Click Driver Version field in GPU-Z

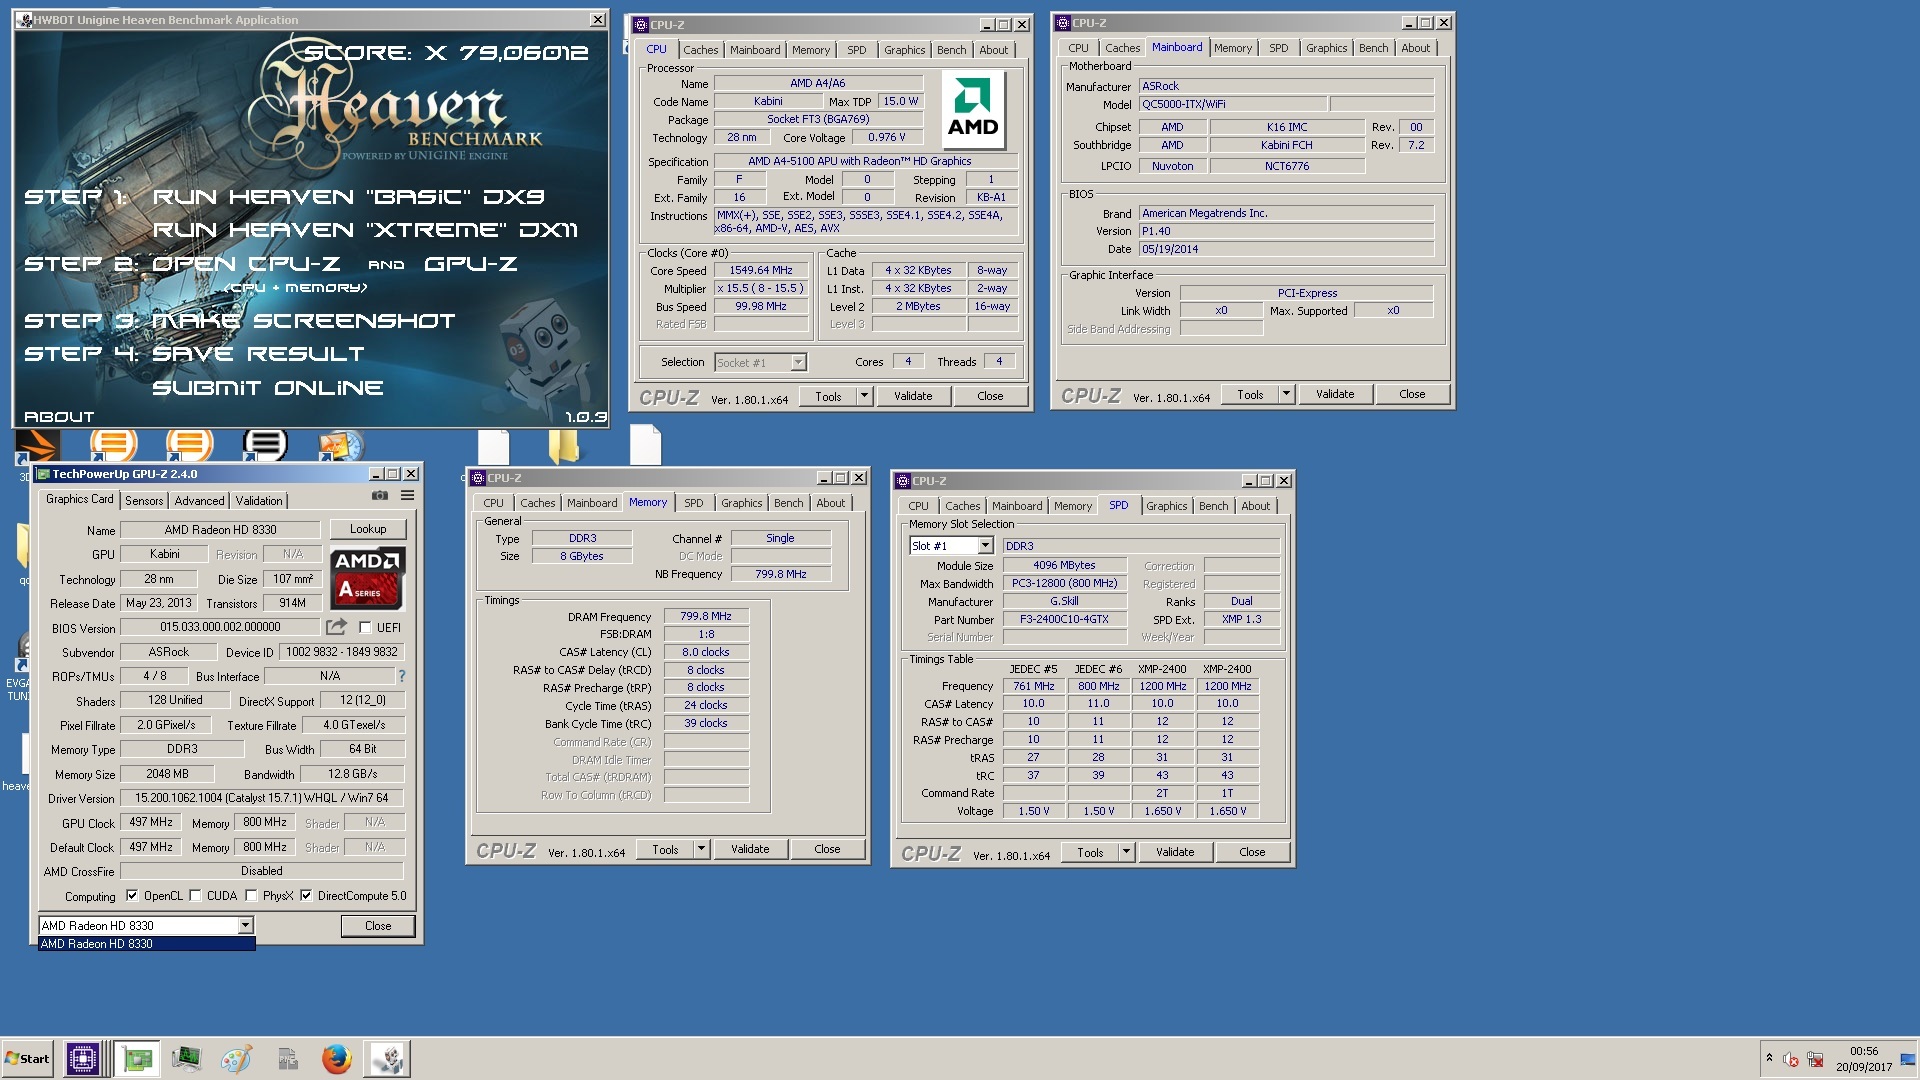262,798
